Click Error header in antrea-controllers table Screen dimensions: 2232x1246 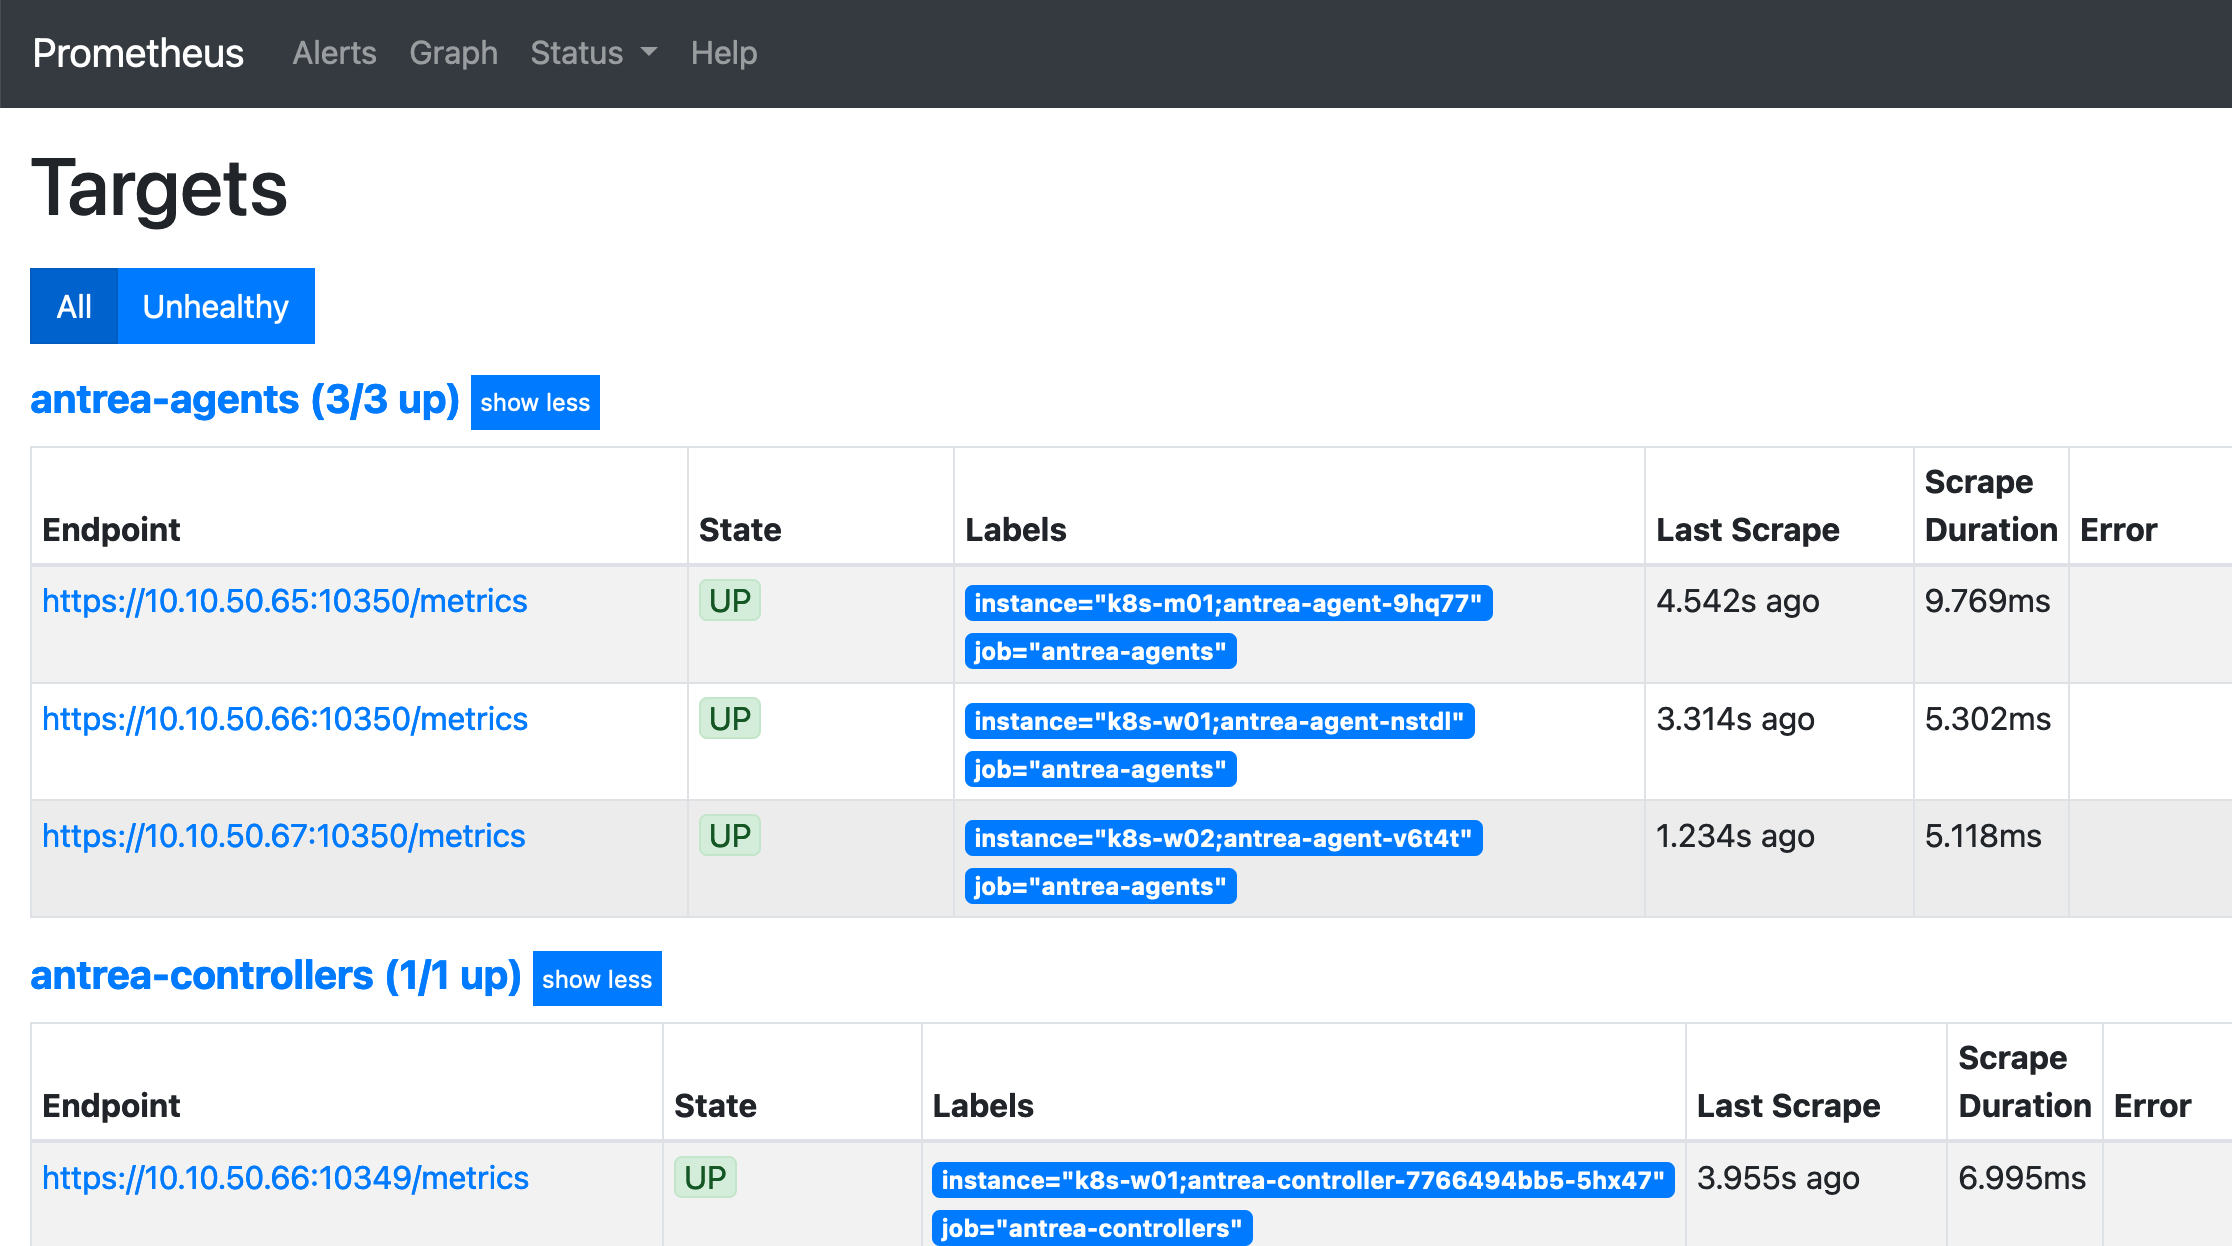(x=2153, y=1105)
